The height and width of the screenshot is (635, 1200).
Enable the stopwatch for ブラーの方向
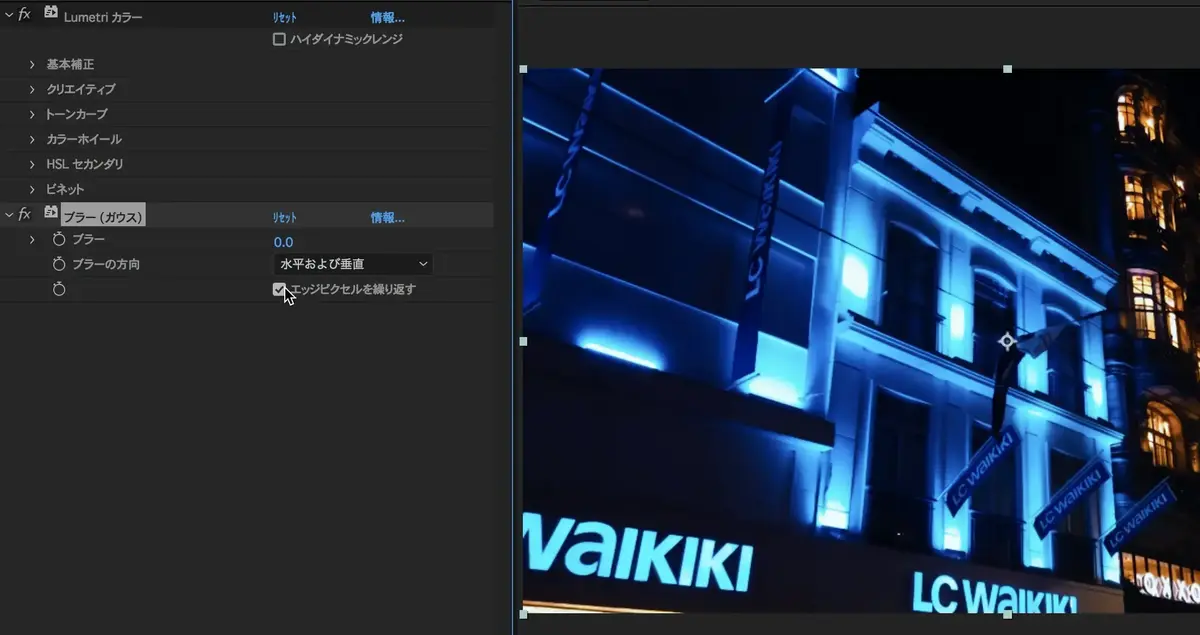click(59, 265)
